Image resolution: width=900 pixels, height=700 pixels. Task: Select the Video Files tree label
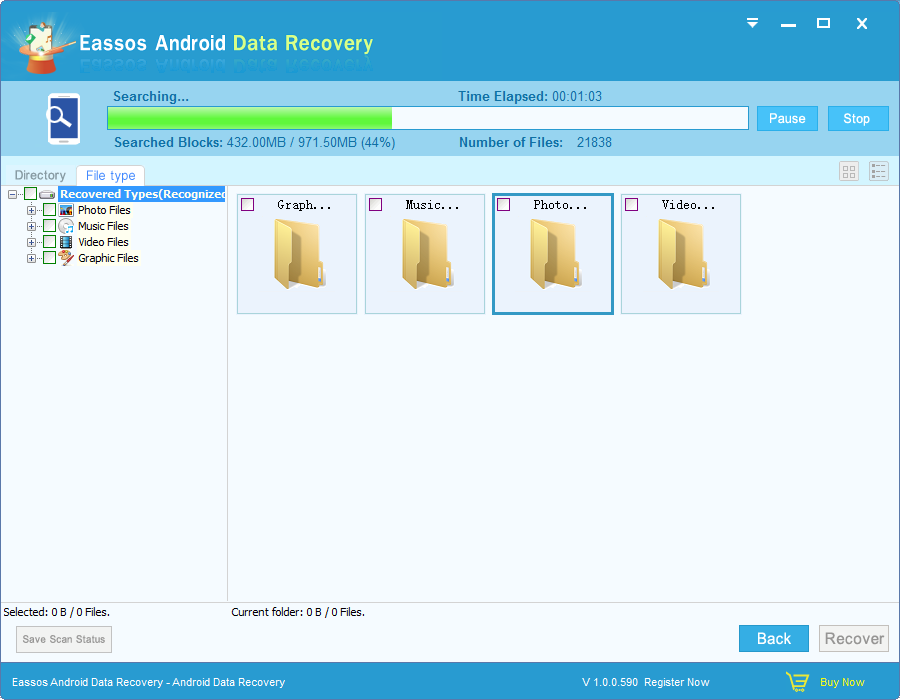coord(103,242)
